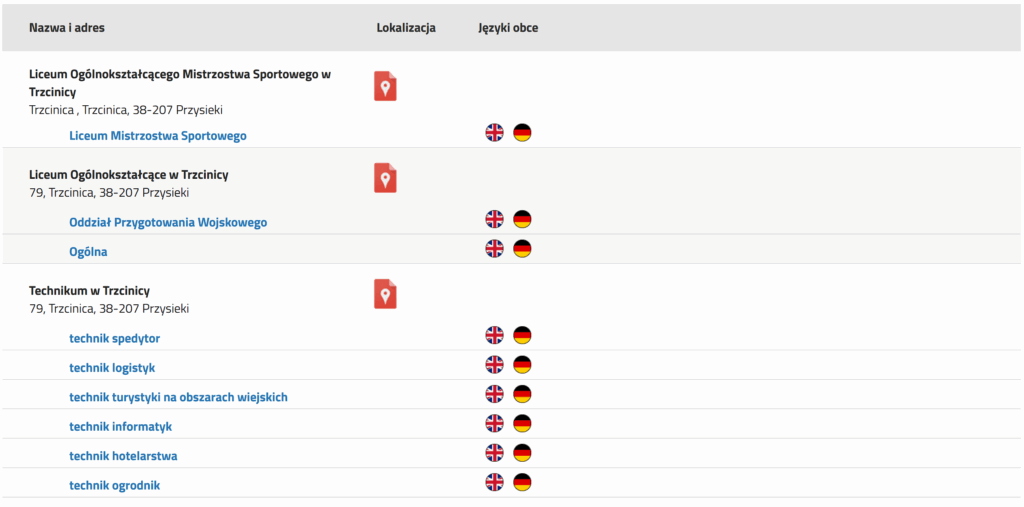Click German flag in technik informatyk row
Screen dimensions: 1024x507
(522, 423)
